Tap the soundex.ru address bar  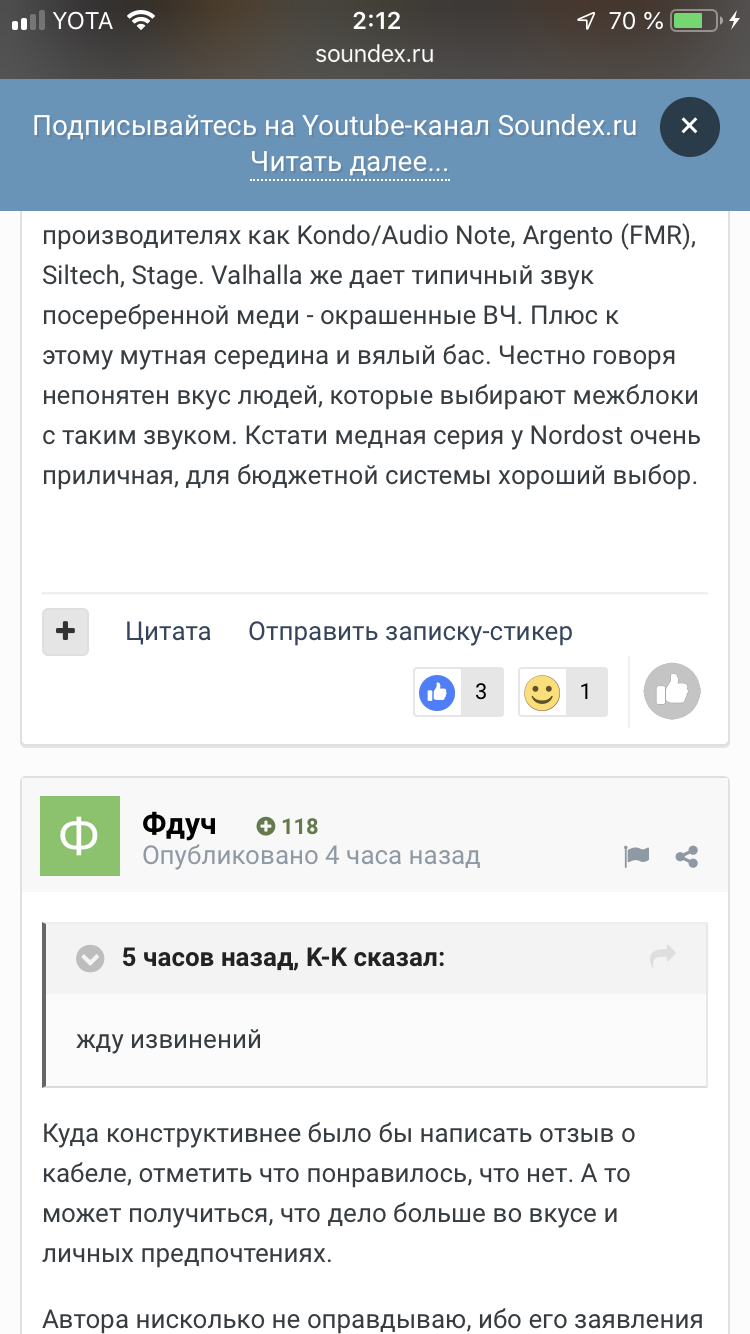[x=375, y=54]
